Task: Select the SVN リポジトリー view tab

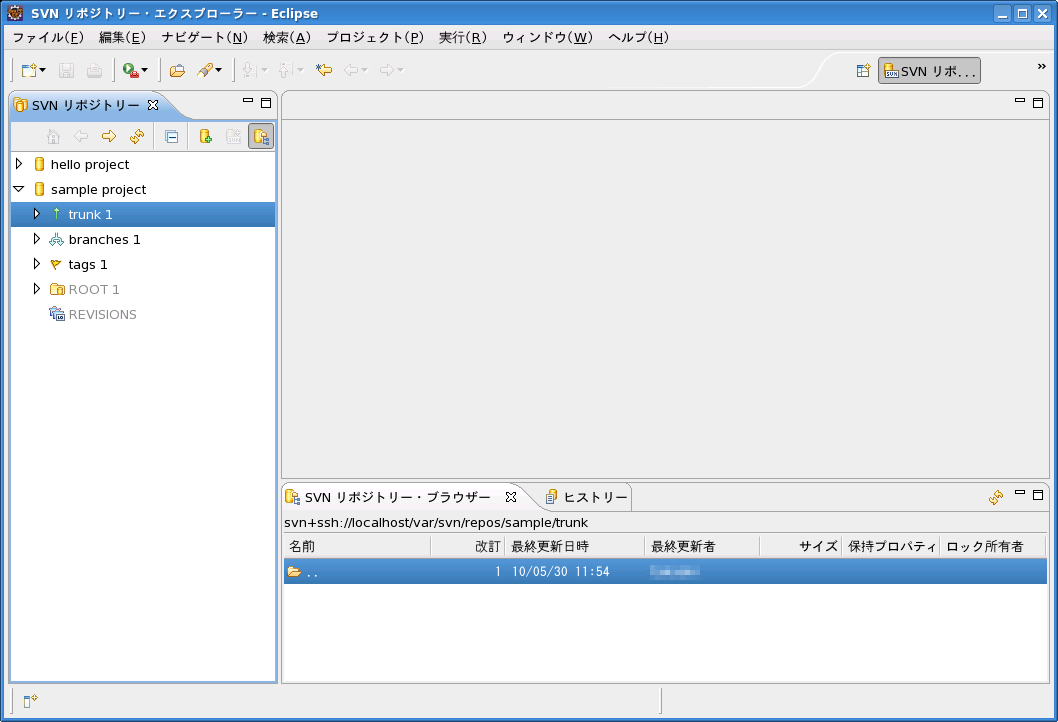Action: 86,105
